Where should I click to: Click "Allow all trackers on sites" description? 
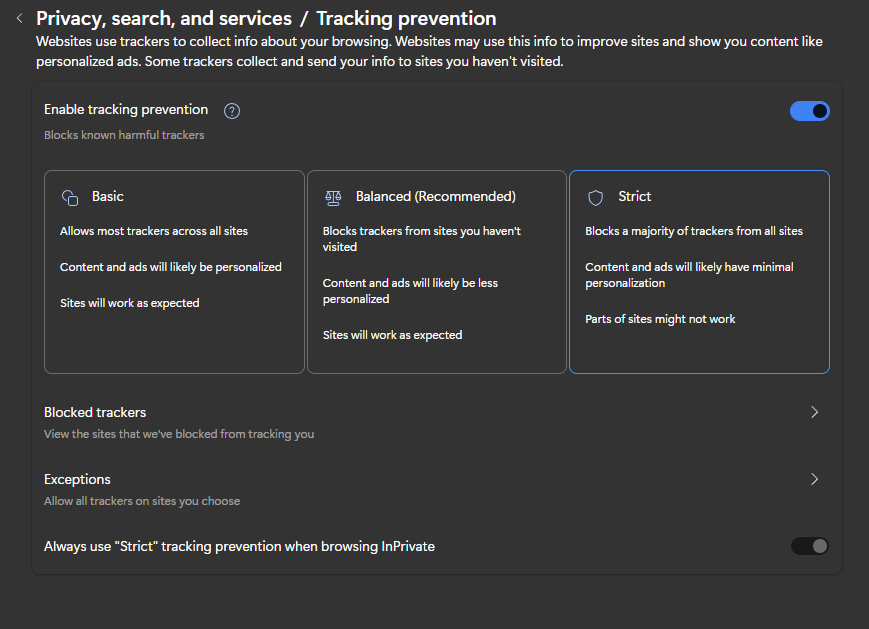point(142,501)
